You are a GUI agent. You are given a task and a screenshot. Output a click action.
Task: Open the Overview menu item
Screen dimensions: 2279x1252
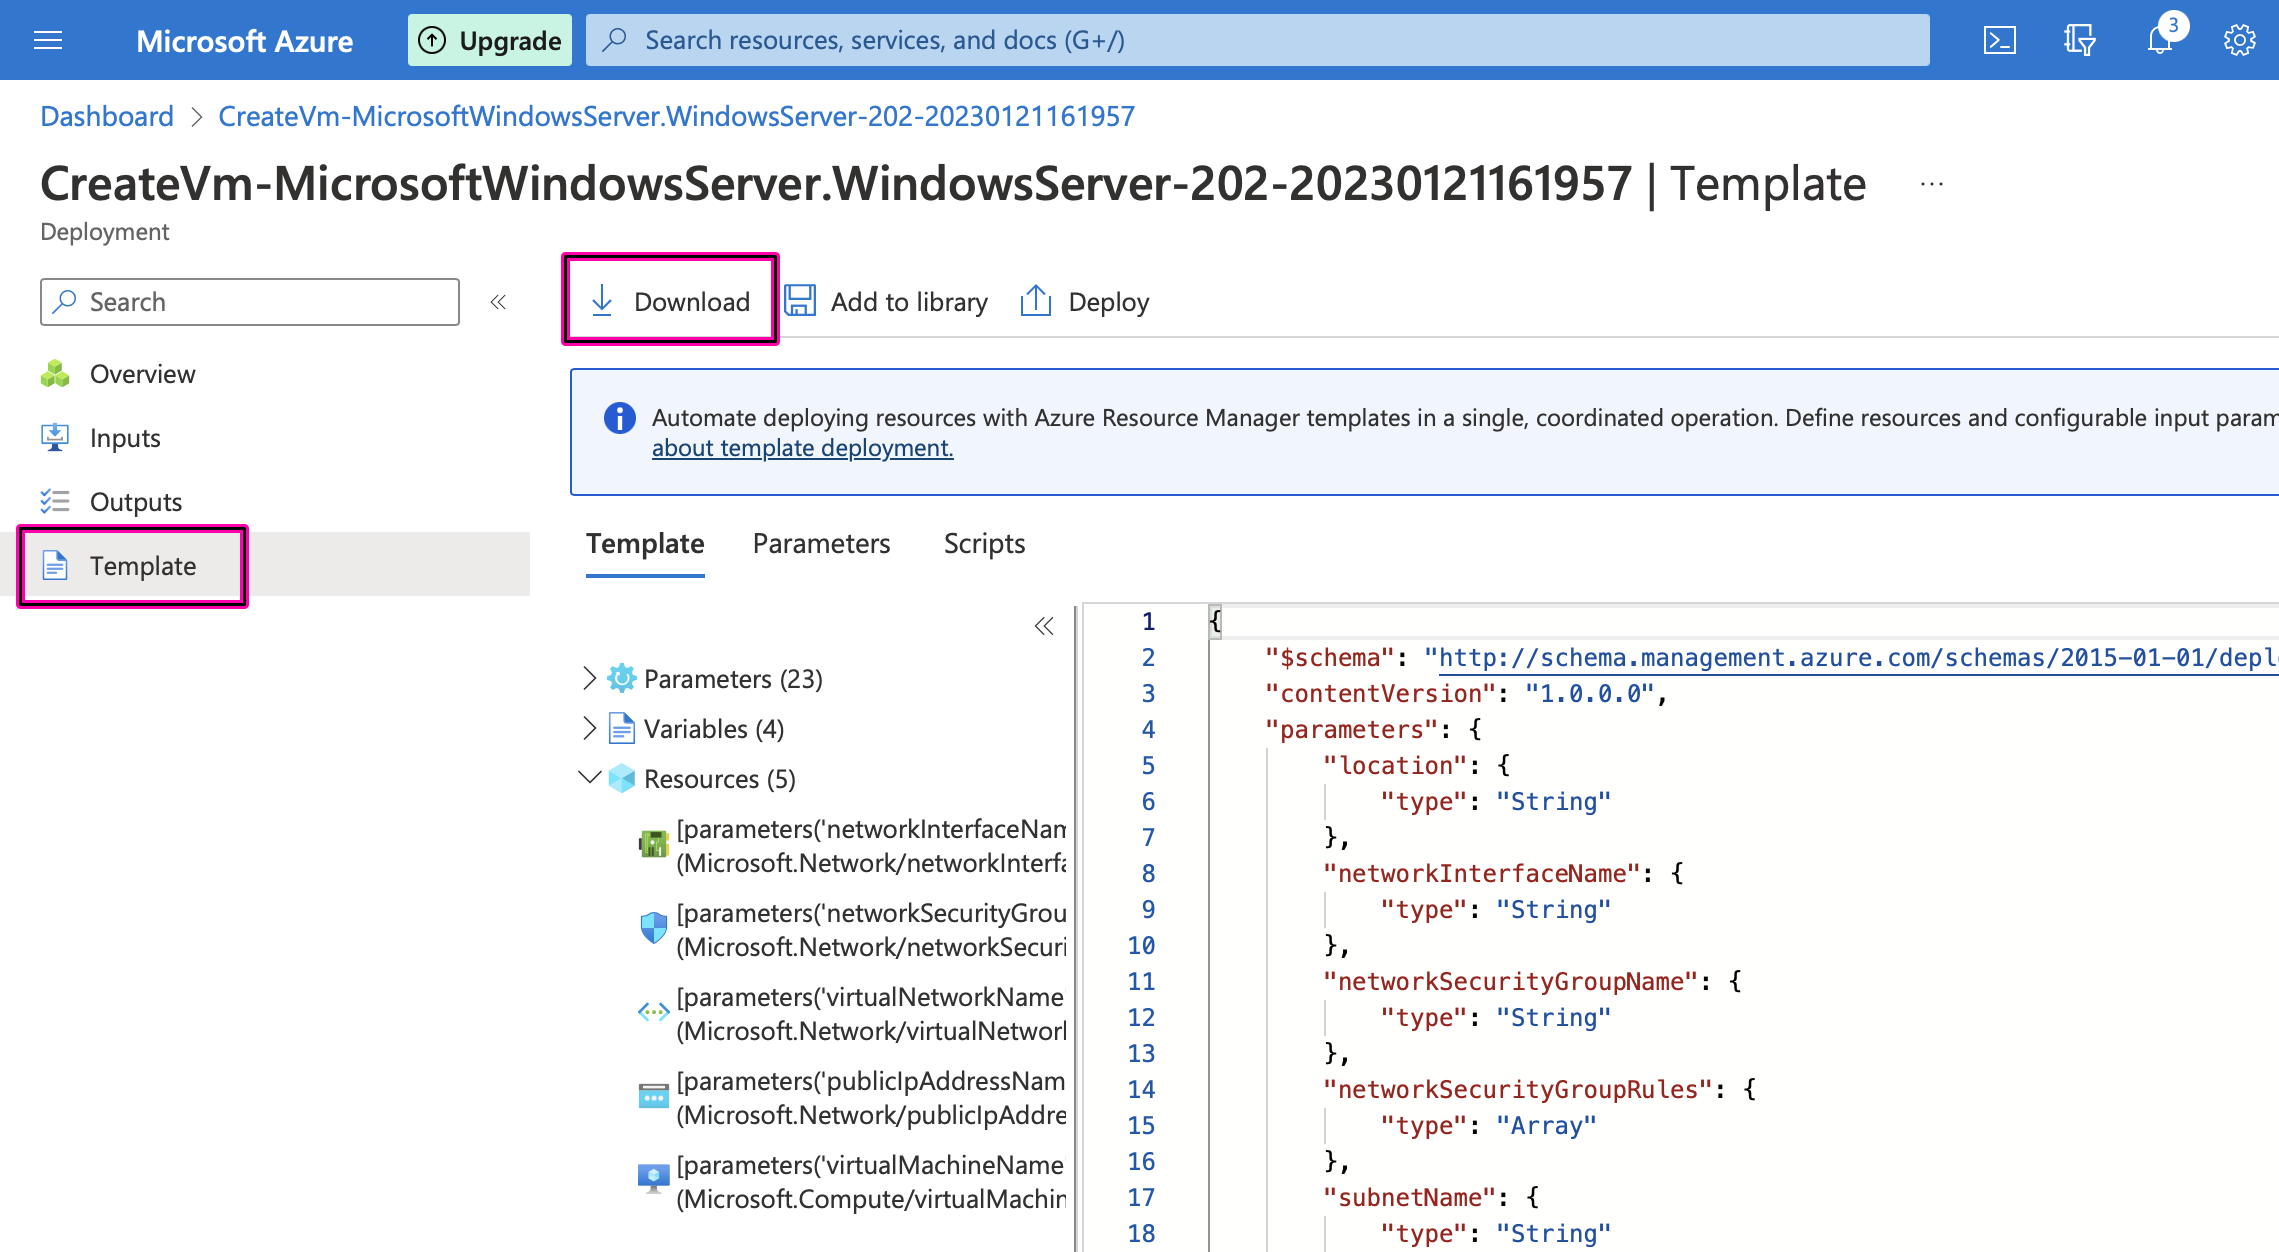[142, 374]
